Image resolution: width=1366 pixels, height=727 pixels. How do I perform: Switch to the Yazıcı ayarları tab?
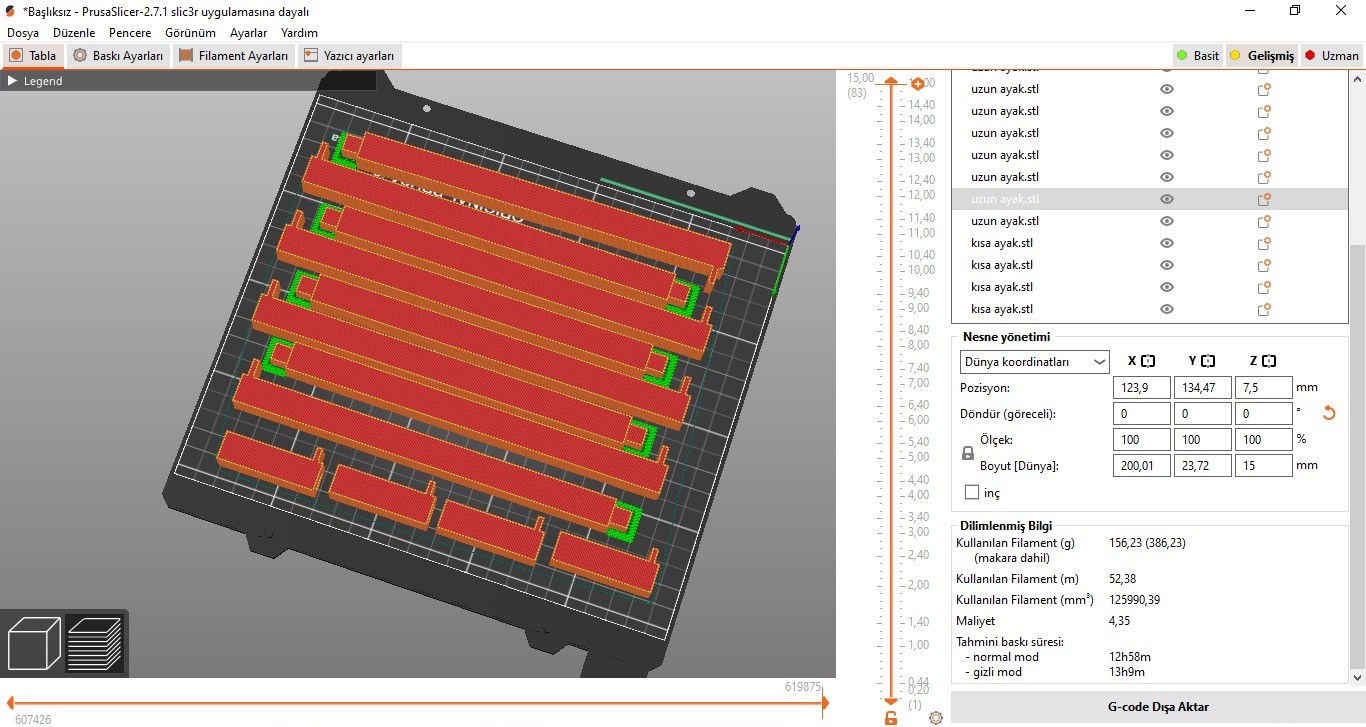(x=349, y=56)
